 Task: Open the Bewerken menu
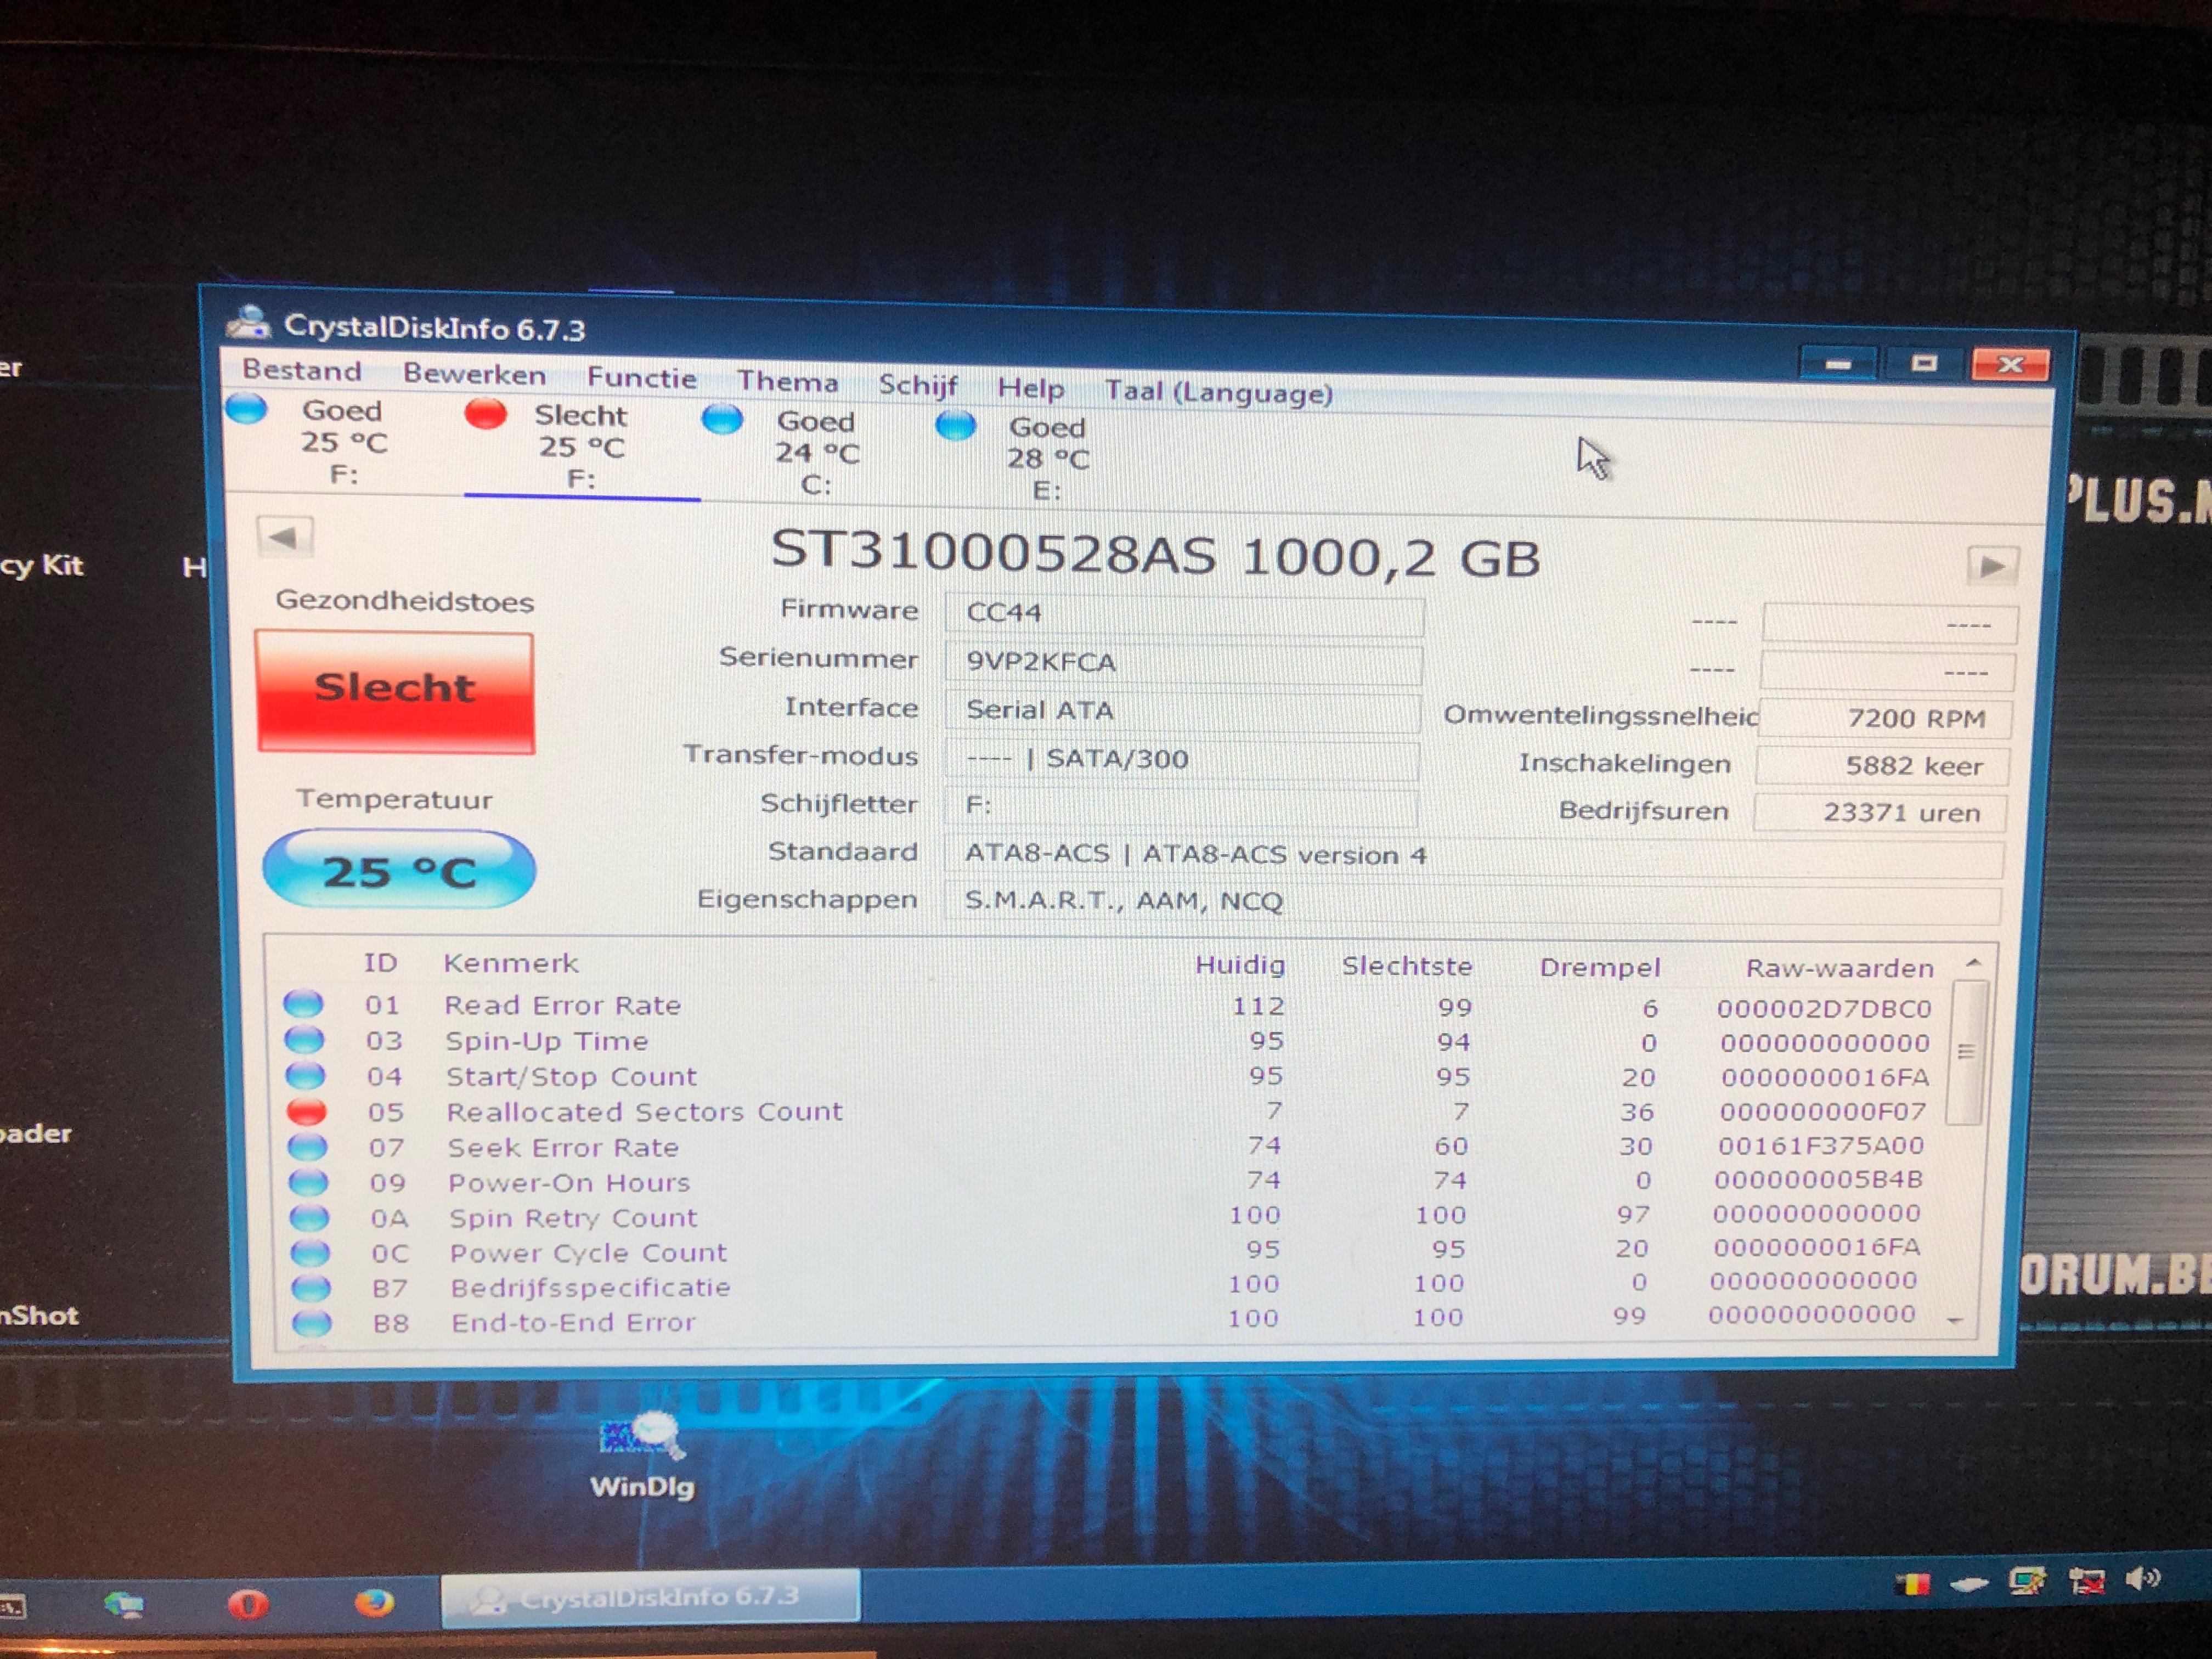point(474,374)
